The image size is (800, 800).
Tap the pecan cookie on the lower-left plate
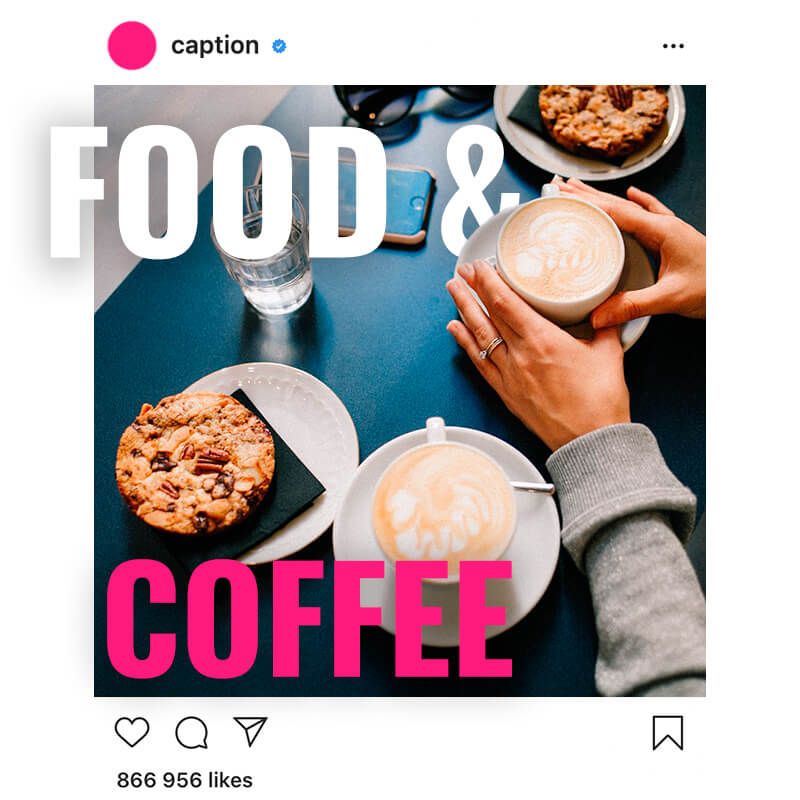pyautogui.click(x=195, y=462)
